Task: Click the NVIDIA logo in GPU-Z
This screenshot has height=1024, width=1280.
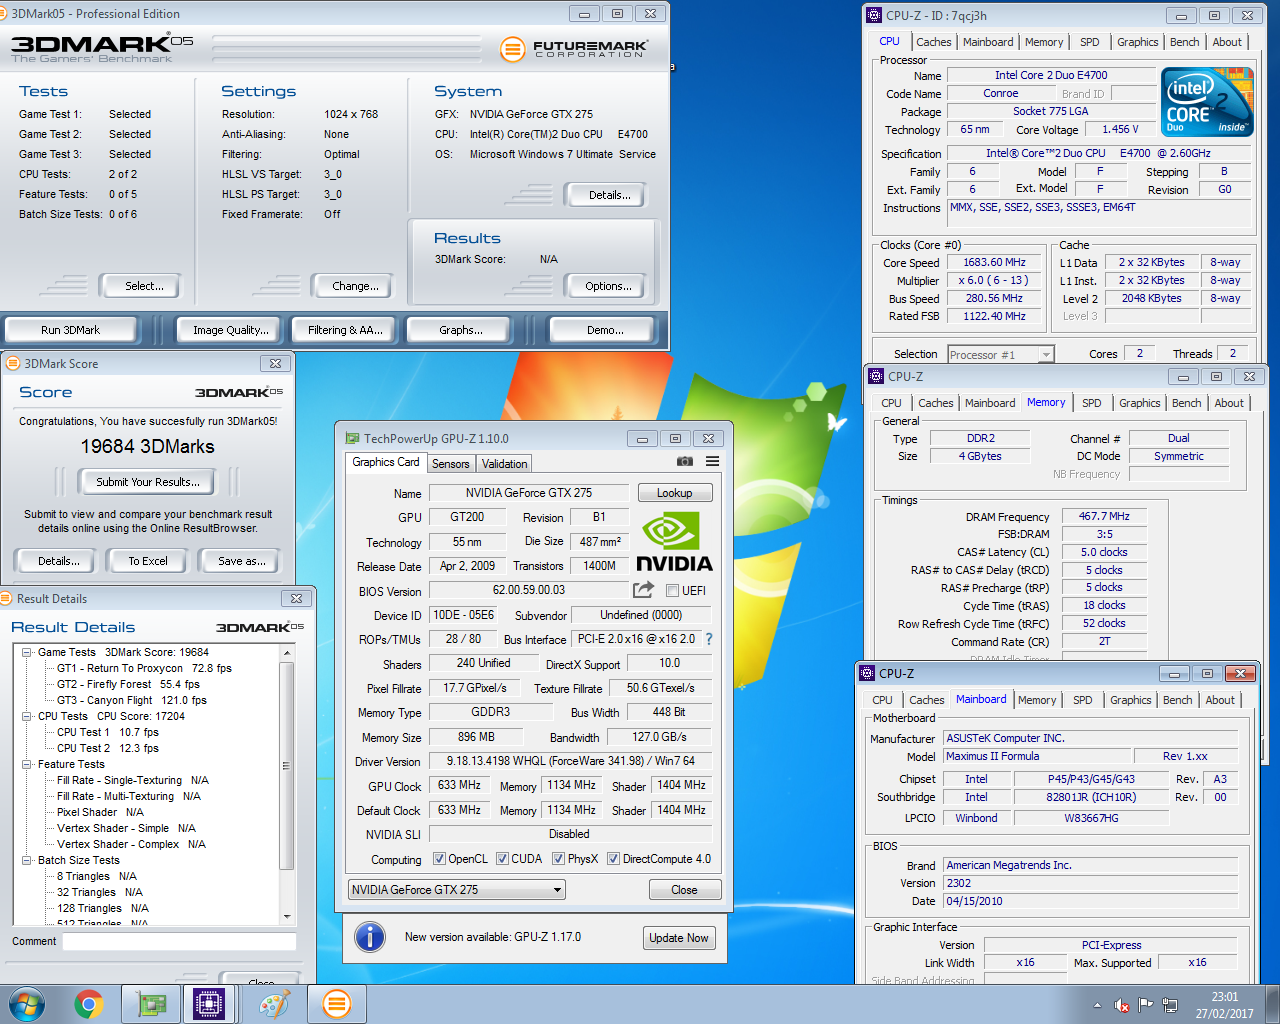Action: [x=675, y=542]
